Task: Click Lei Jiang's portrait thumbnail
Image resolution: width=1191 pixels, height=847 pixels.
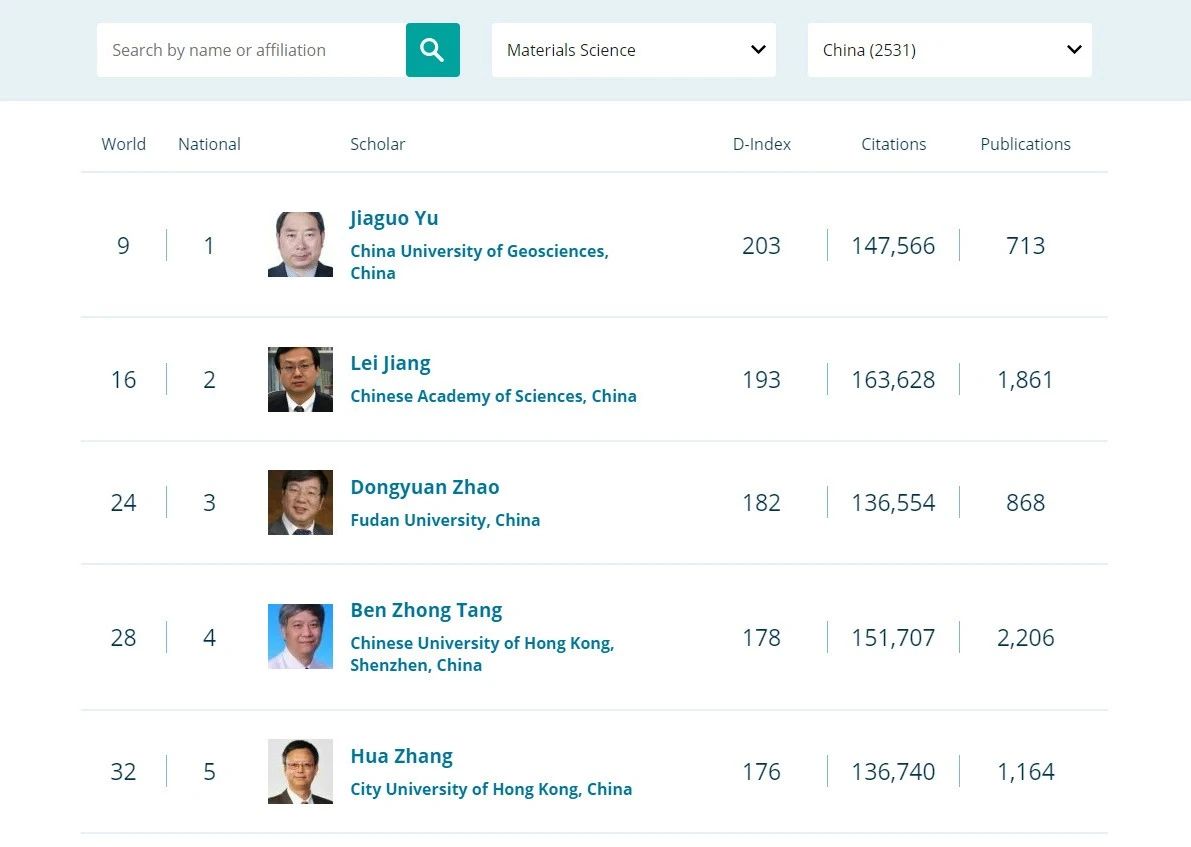Action: click(x=300, y=379)
